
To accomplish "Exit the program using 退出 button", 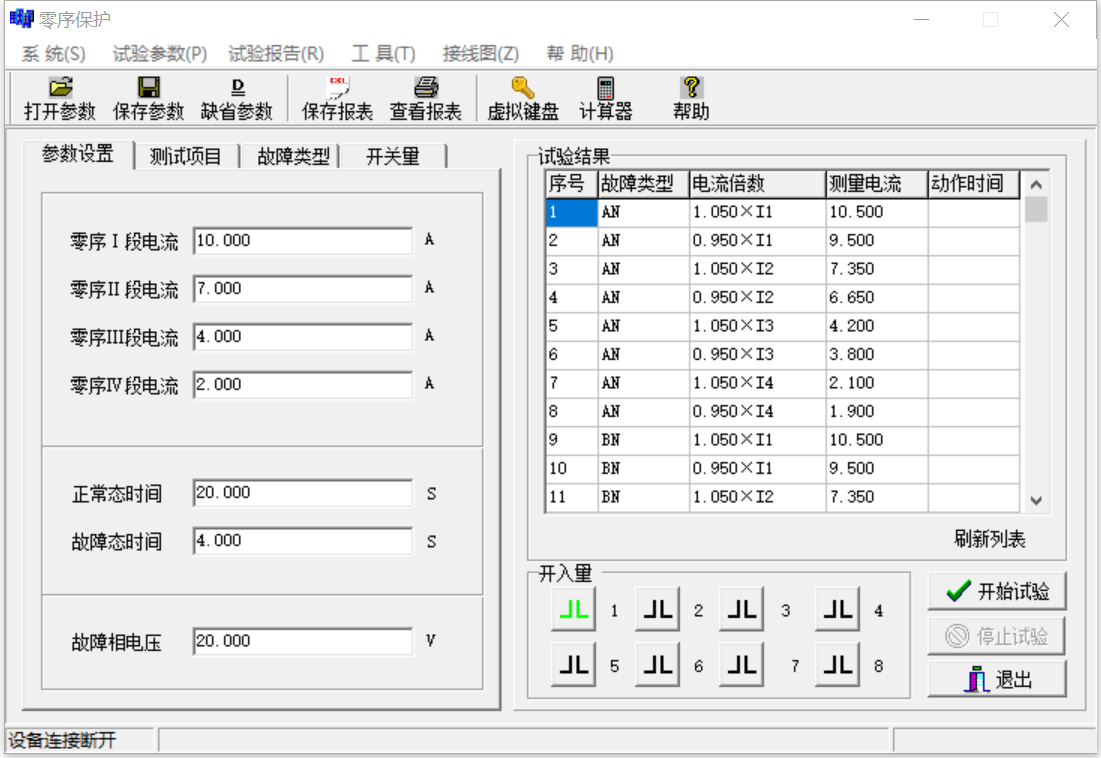I will click(997, 680).
